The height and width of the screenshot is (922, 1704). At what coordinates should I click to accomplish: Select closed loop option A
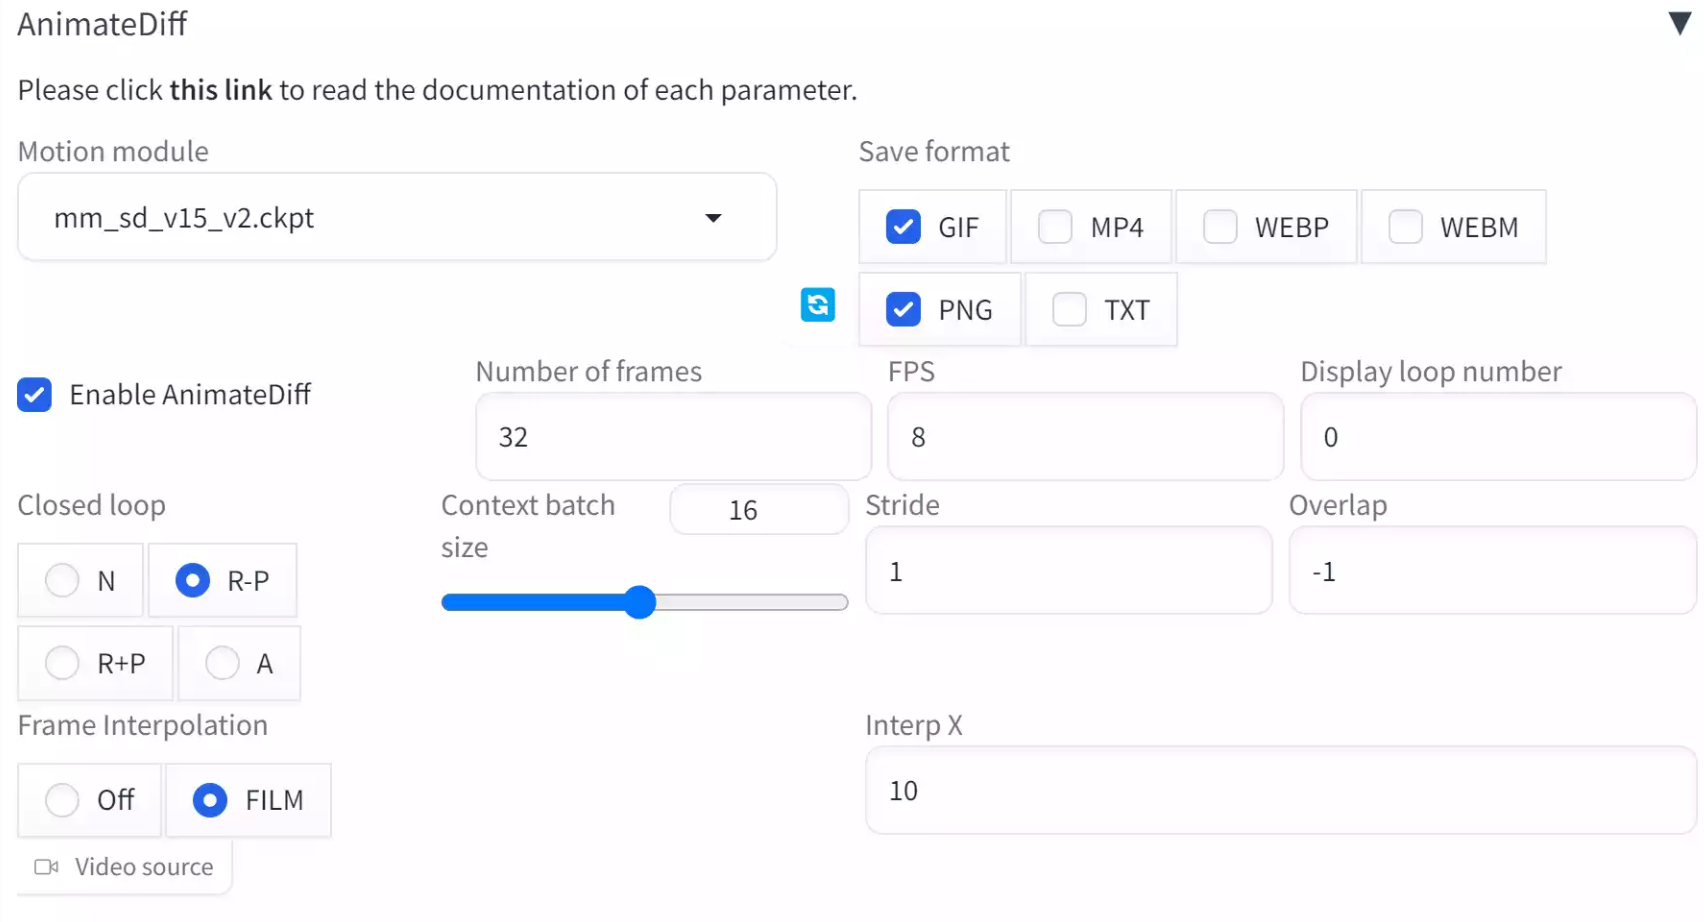tap(222, 663)
